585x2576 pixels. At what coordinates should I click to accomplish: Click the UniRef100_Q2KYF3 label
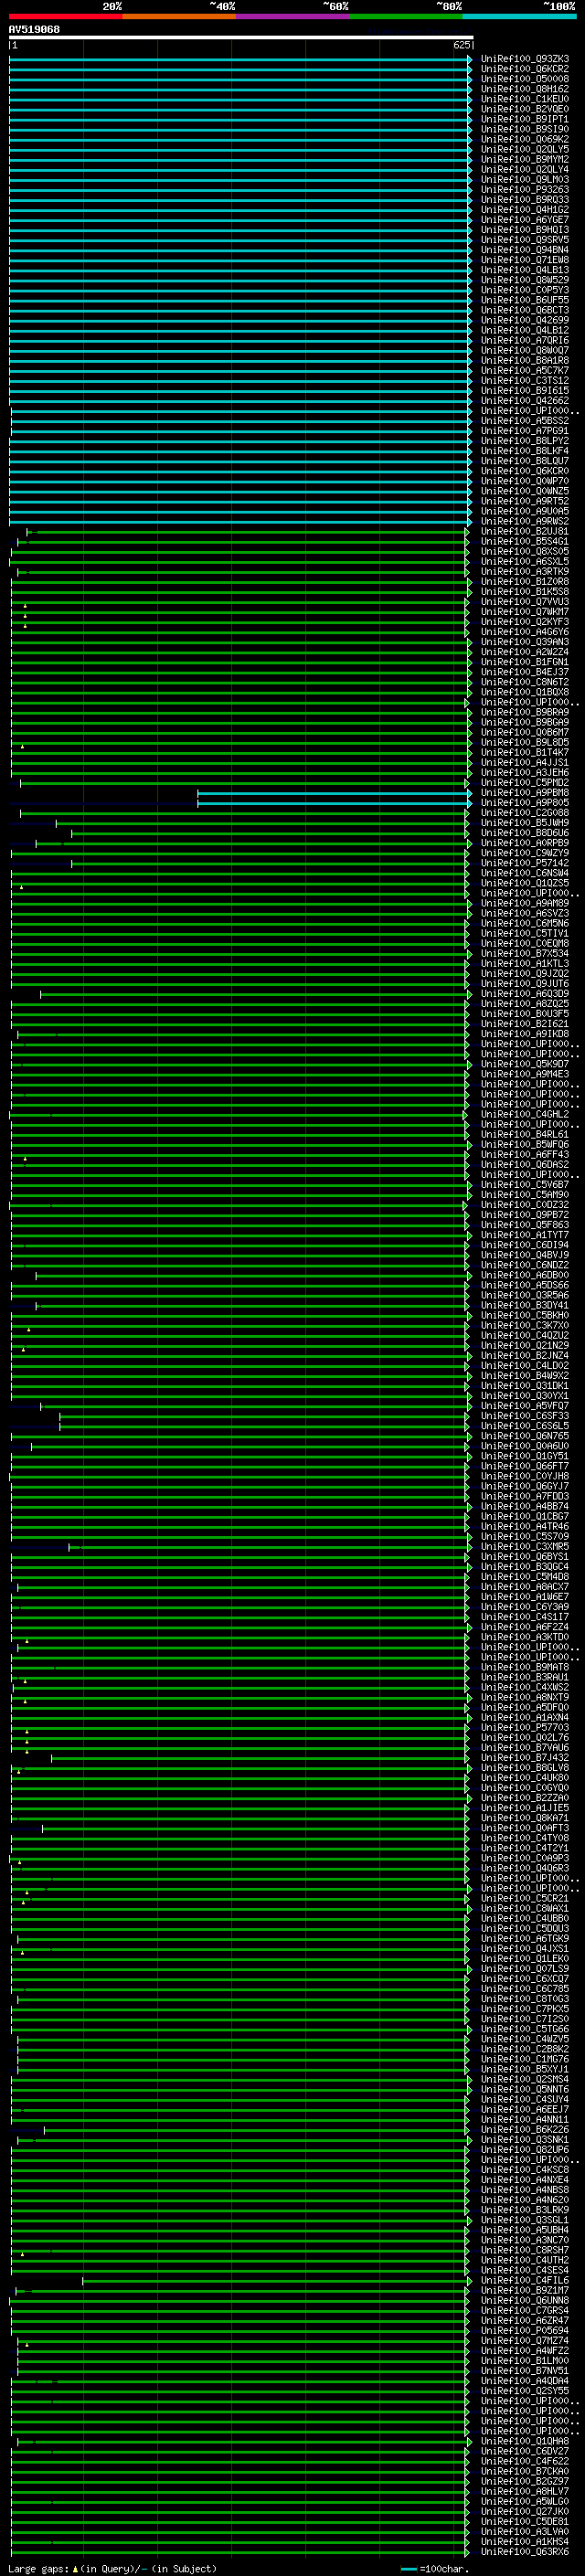(525, 622)
